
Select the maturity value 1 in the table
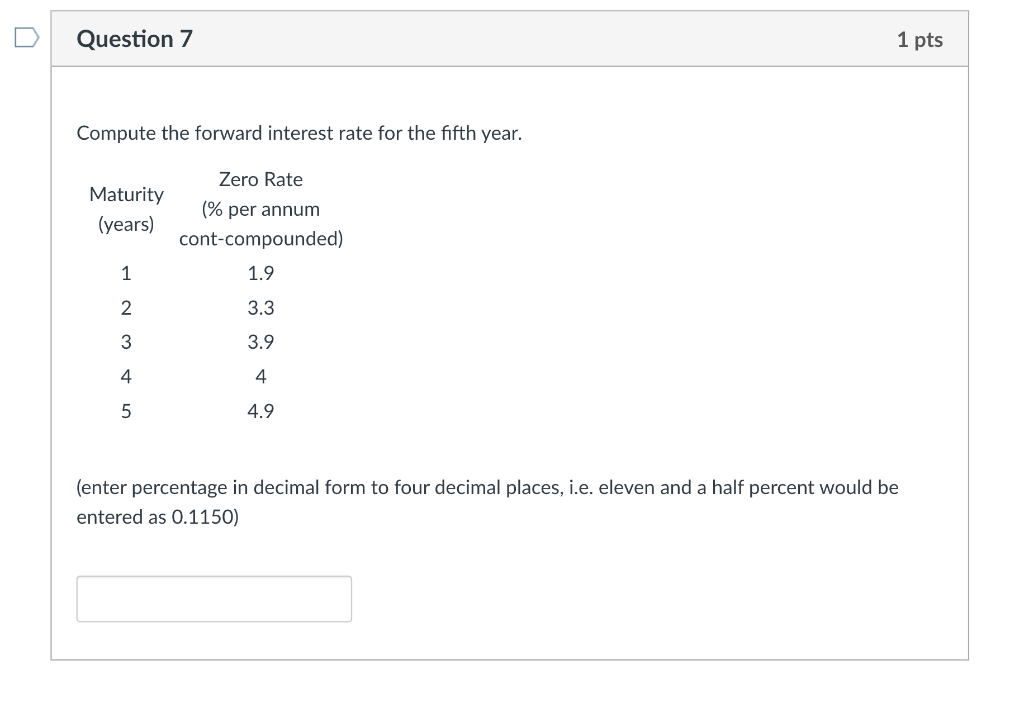click(x=126, y=272)
